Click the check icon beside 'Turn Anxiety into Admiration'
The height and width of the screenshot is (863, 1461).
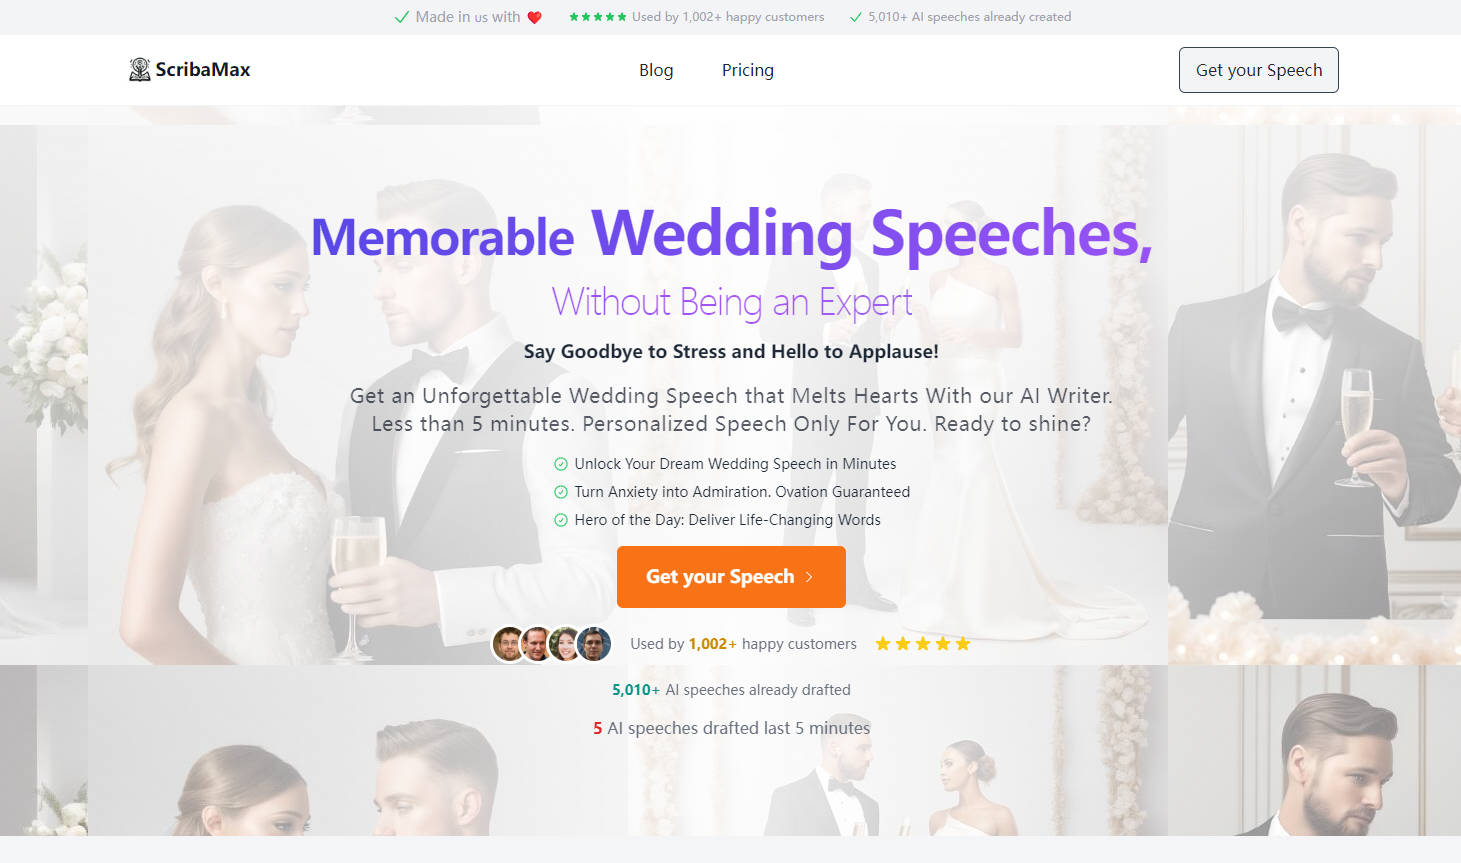click(561, 492)
